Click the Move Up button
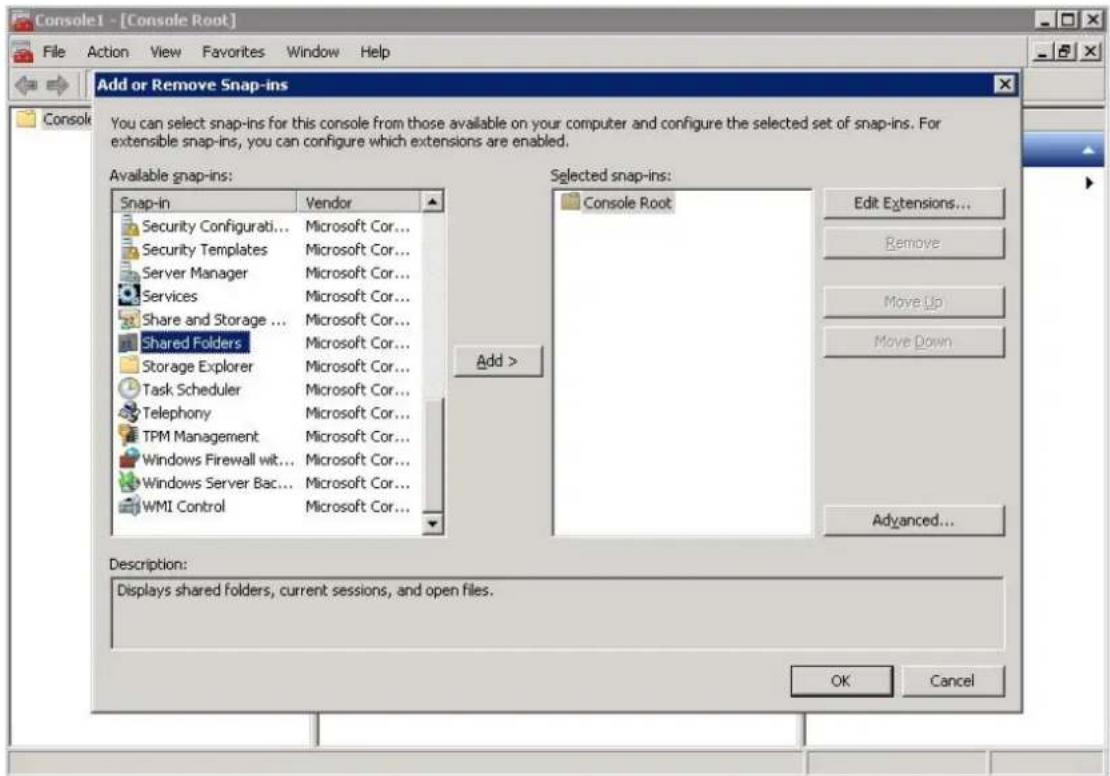Viewport: 1110px width, 776px height. [913, 302]
